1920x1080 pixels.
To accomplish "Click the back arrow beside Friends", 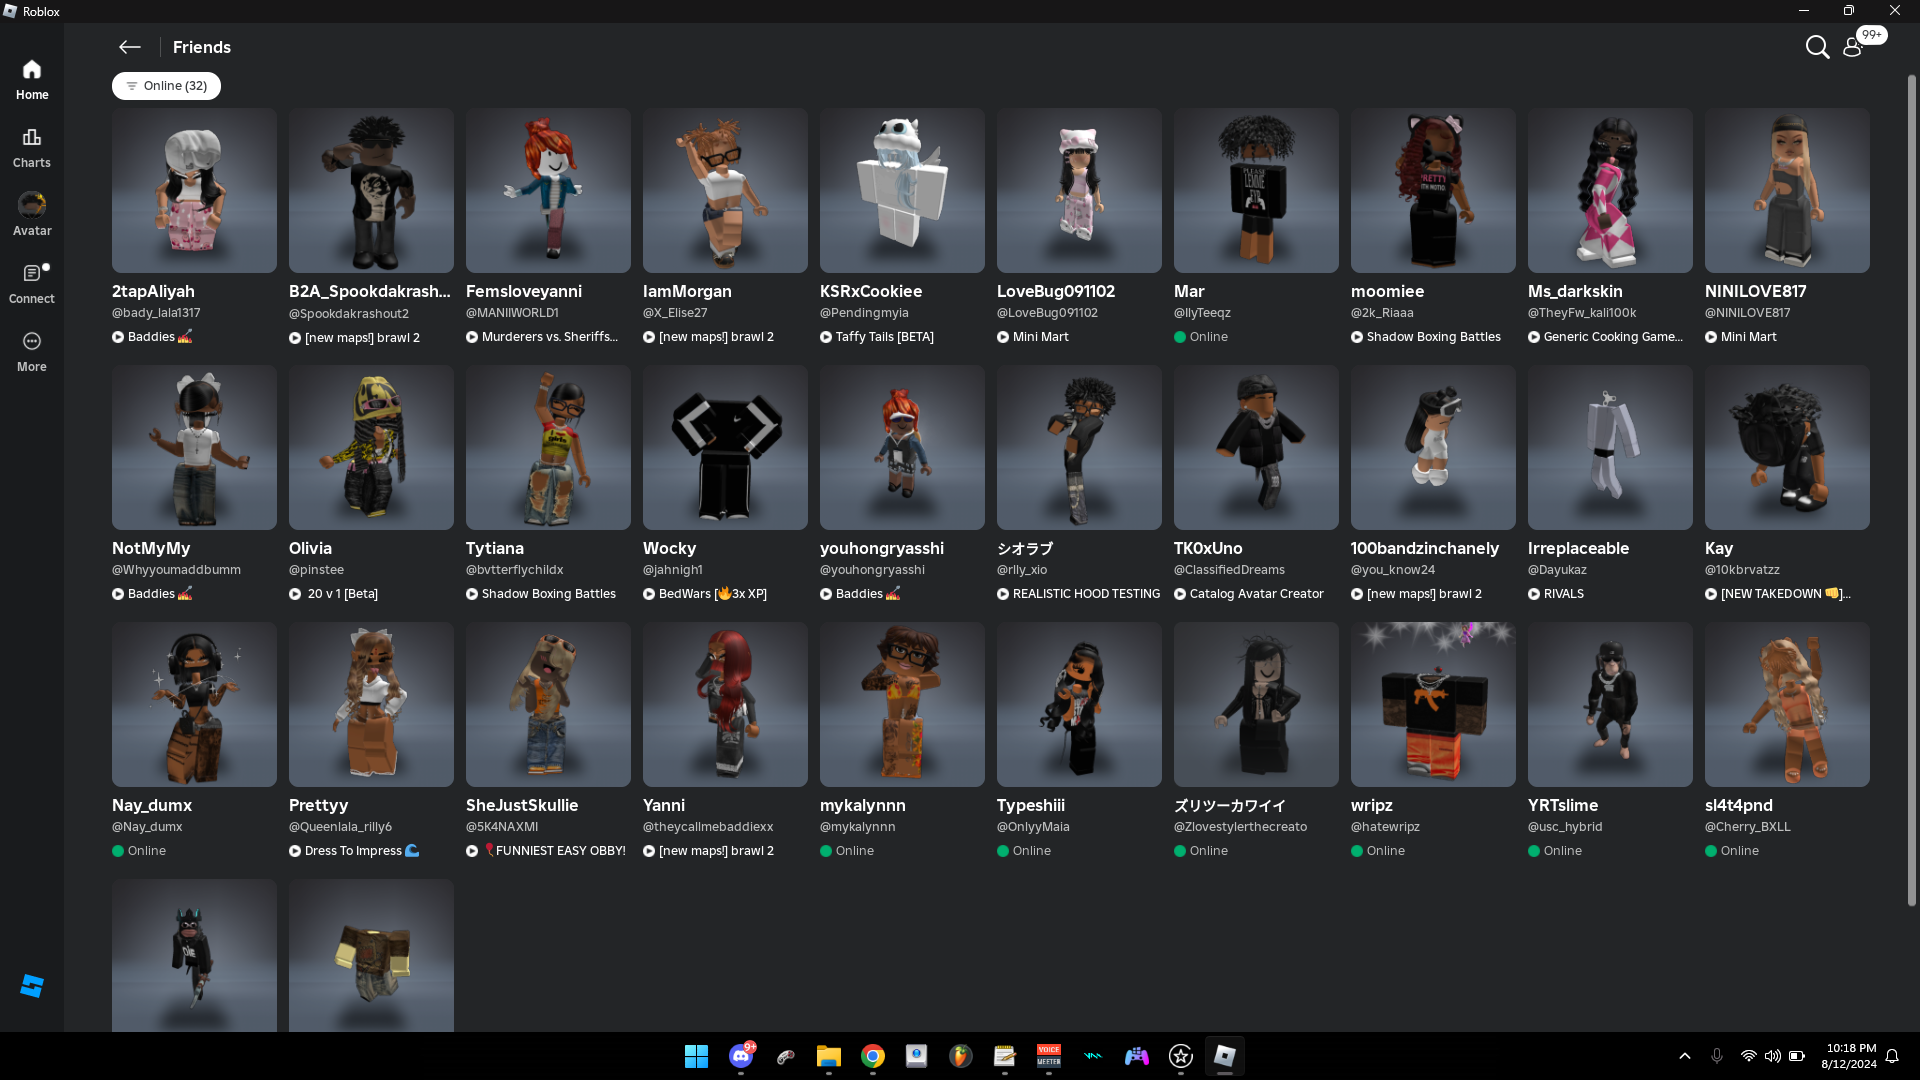I will pos(130,47).
